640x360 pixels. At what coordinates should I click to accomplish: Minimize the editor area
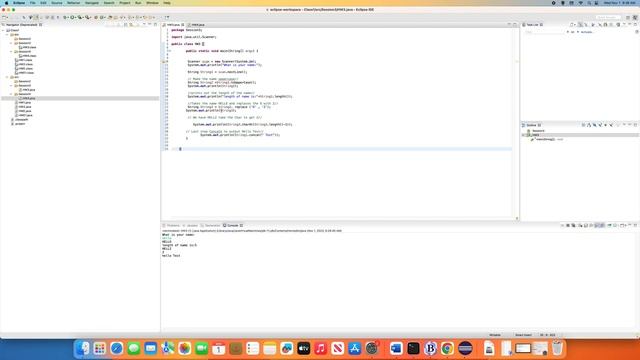tap(509, 25)
